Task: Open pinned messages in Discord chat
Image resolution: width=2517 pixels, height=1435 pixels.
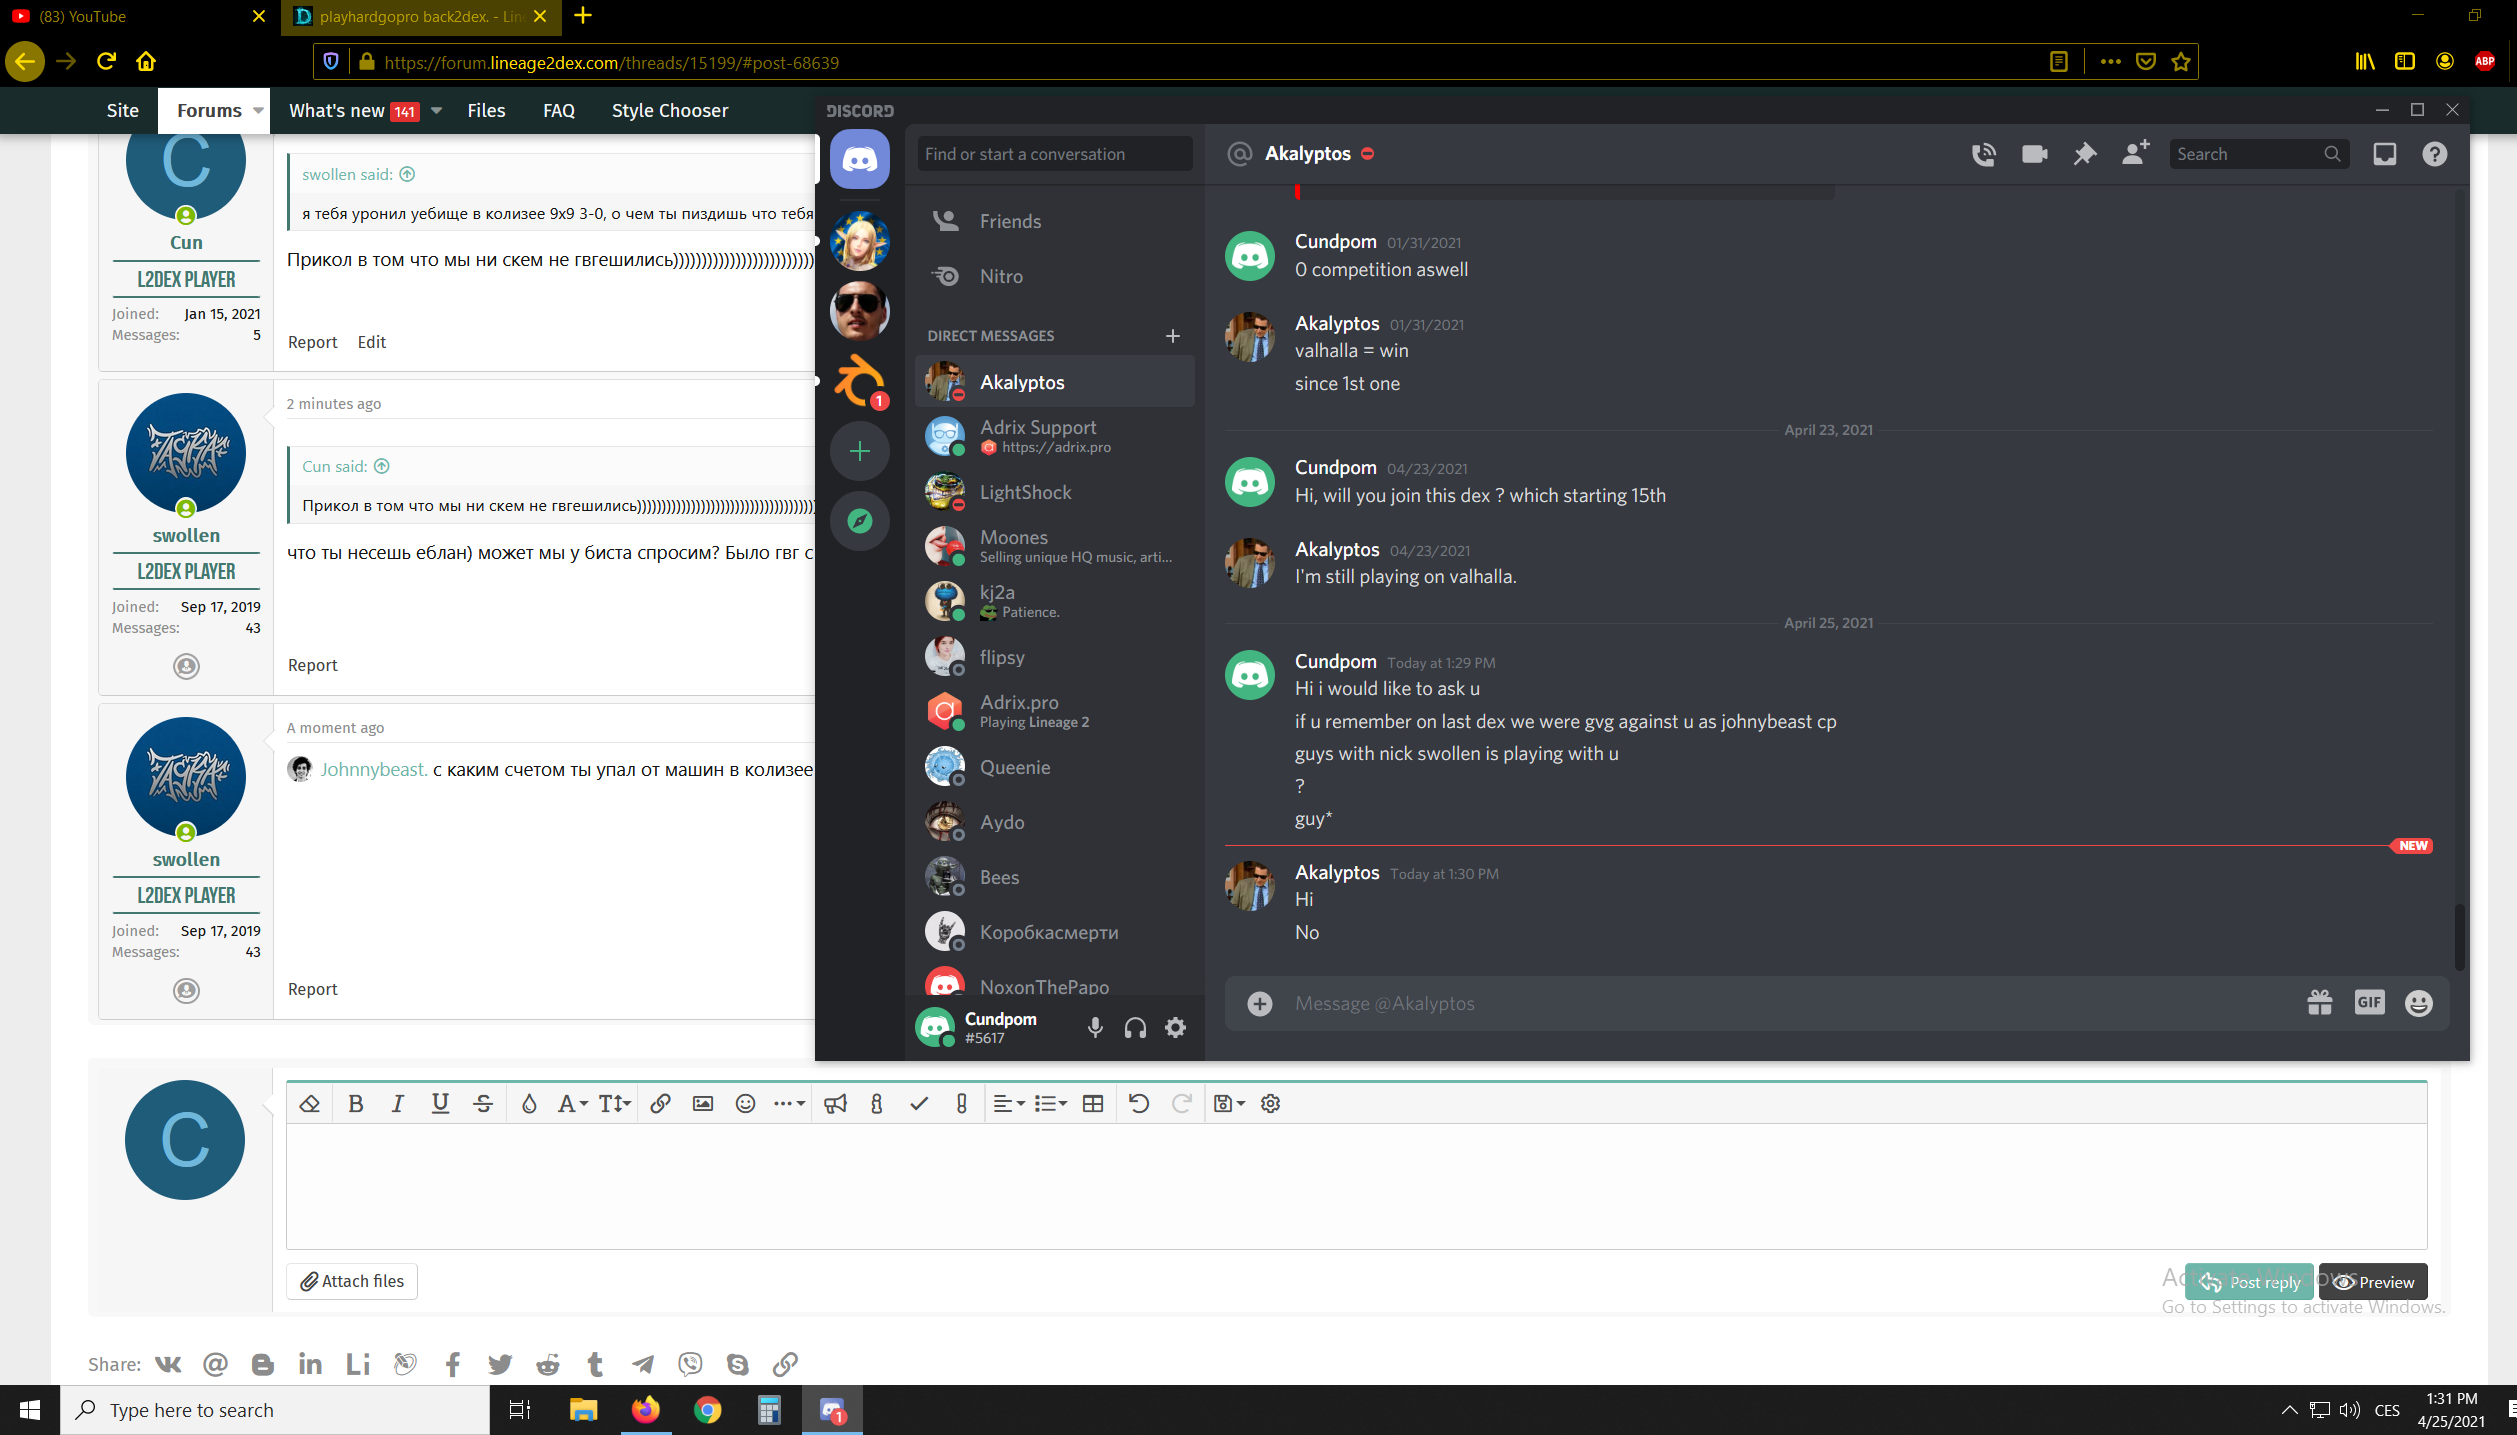Action: [x=2084, y=154]
